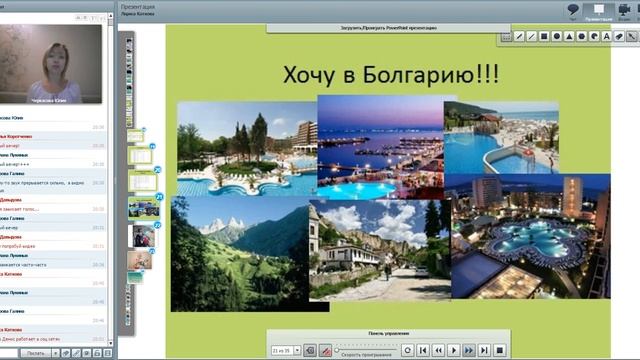Select slide thumbnail number 19
640x360 pixels.
click(x=141, y=156)
